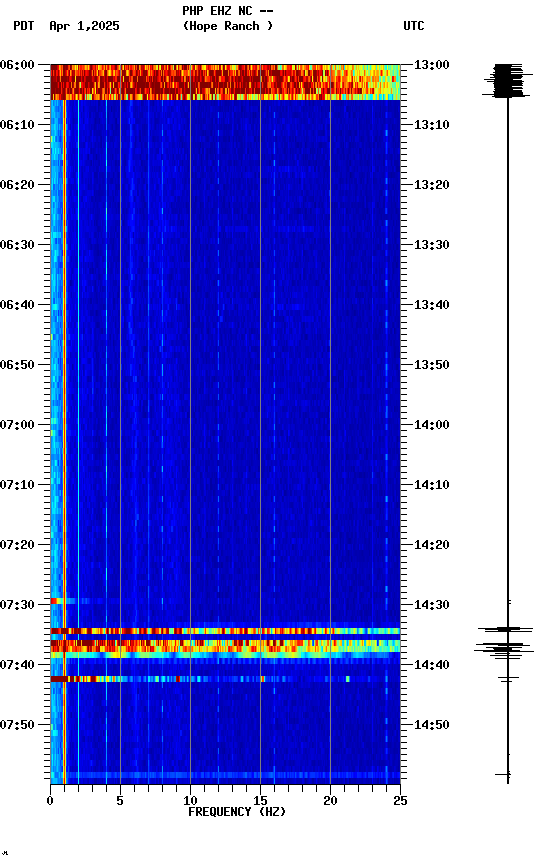Click the '13:30' UTC time label
Viewport: 552px width, 864px height.
[x=432, y=245]
